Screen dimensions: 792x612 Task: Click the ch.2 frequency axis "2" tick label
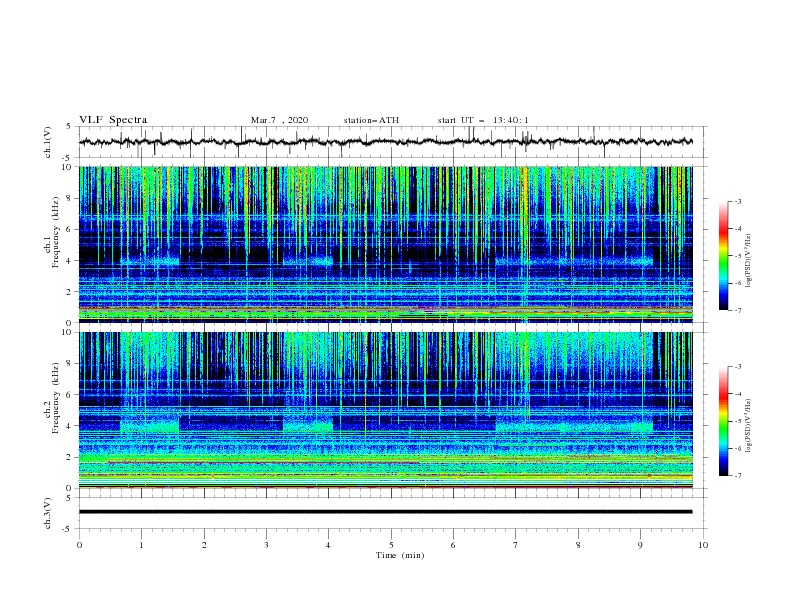(70, 457)
